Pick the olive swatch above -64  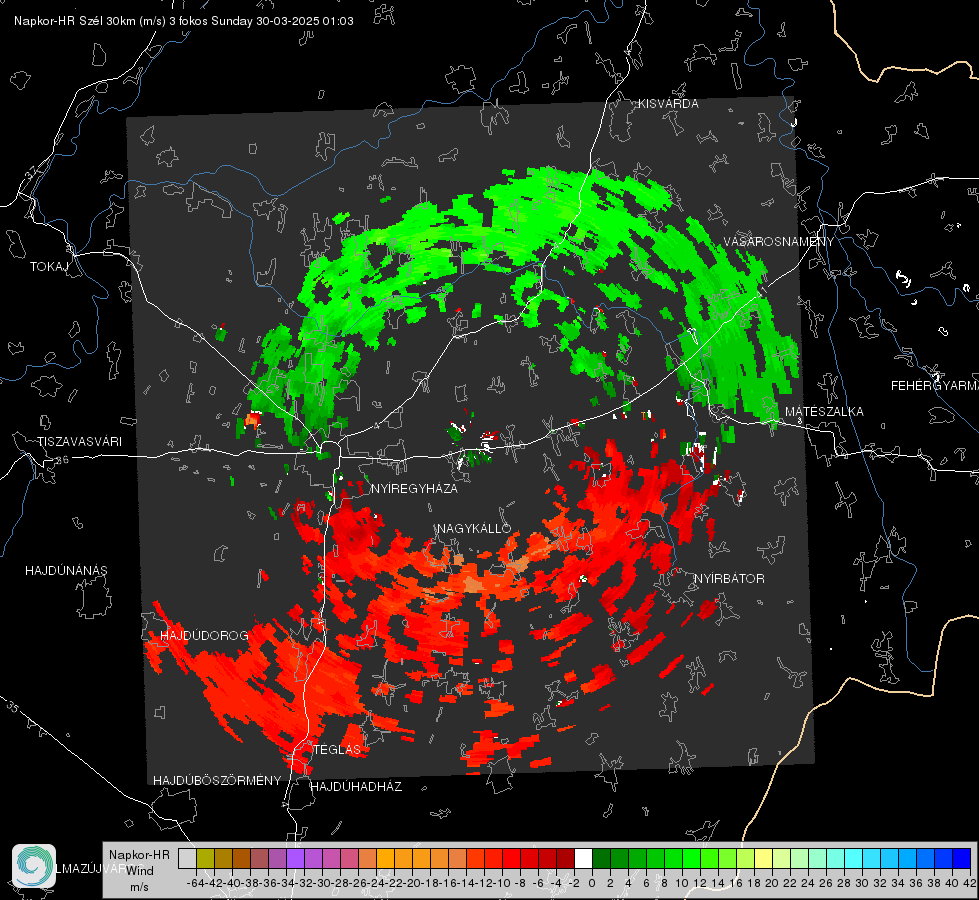point(205,858)
